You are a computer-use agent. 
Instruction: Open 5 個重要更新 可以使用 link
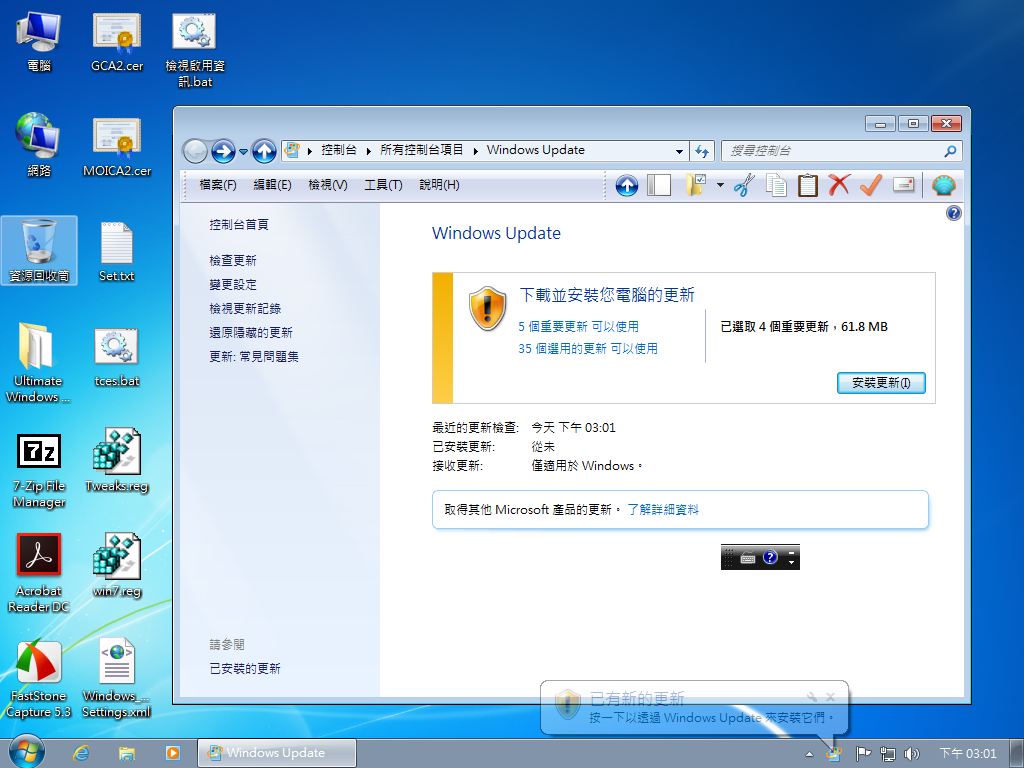coord(579,327)
